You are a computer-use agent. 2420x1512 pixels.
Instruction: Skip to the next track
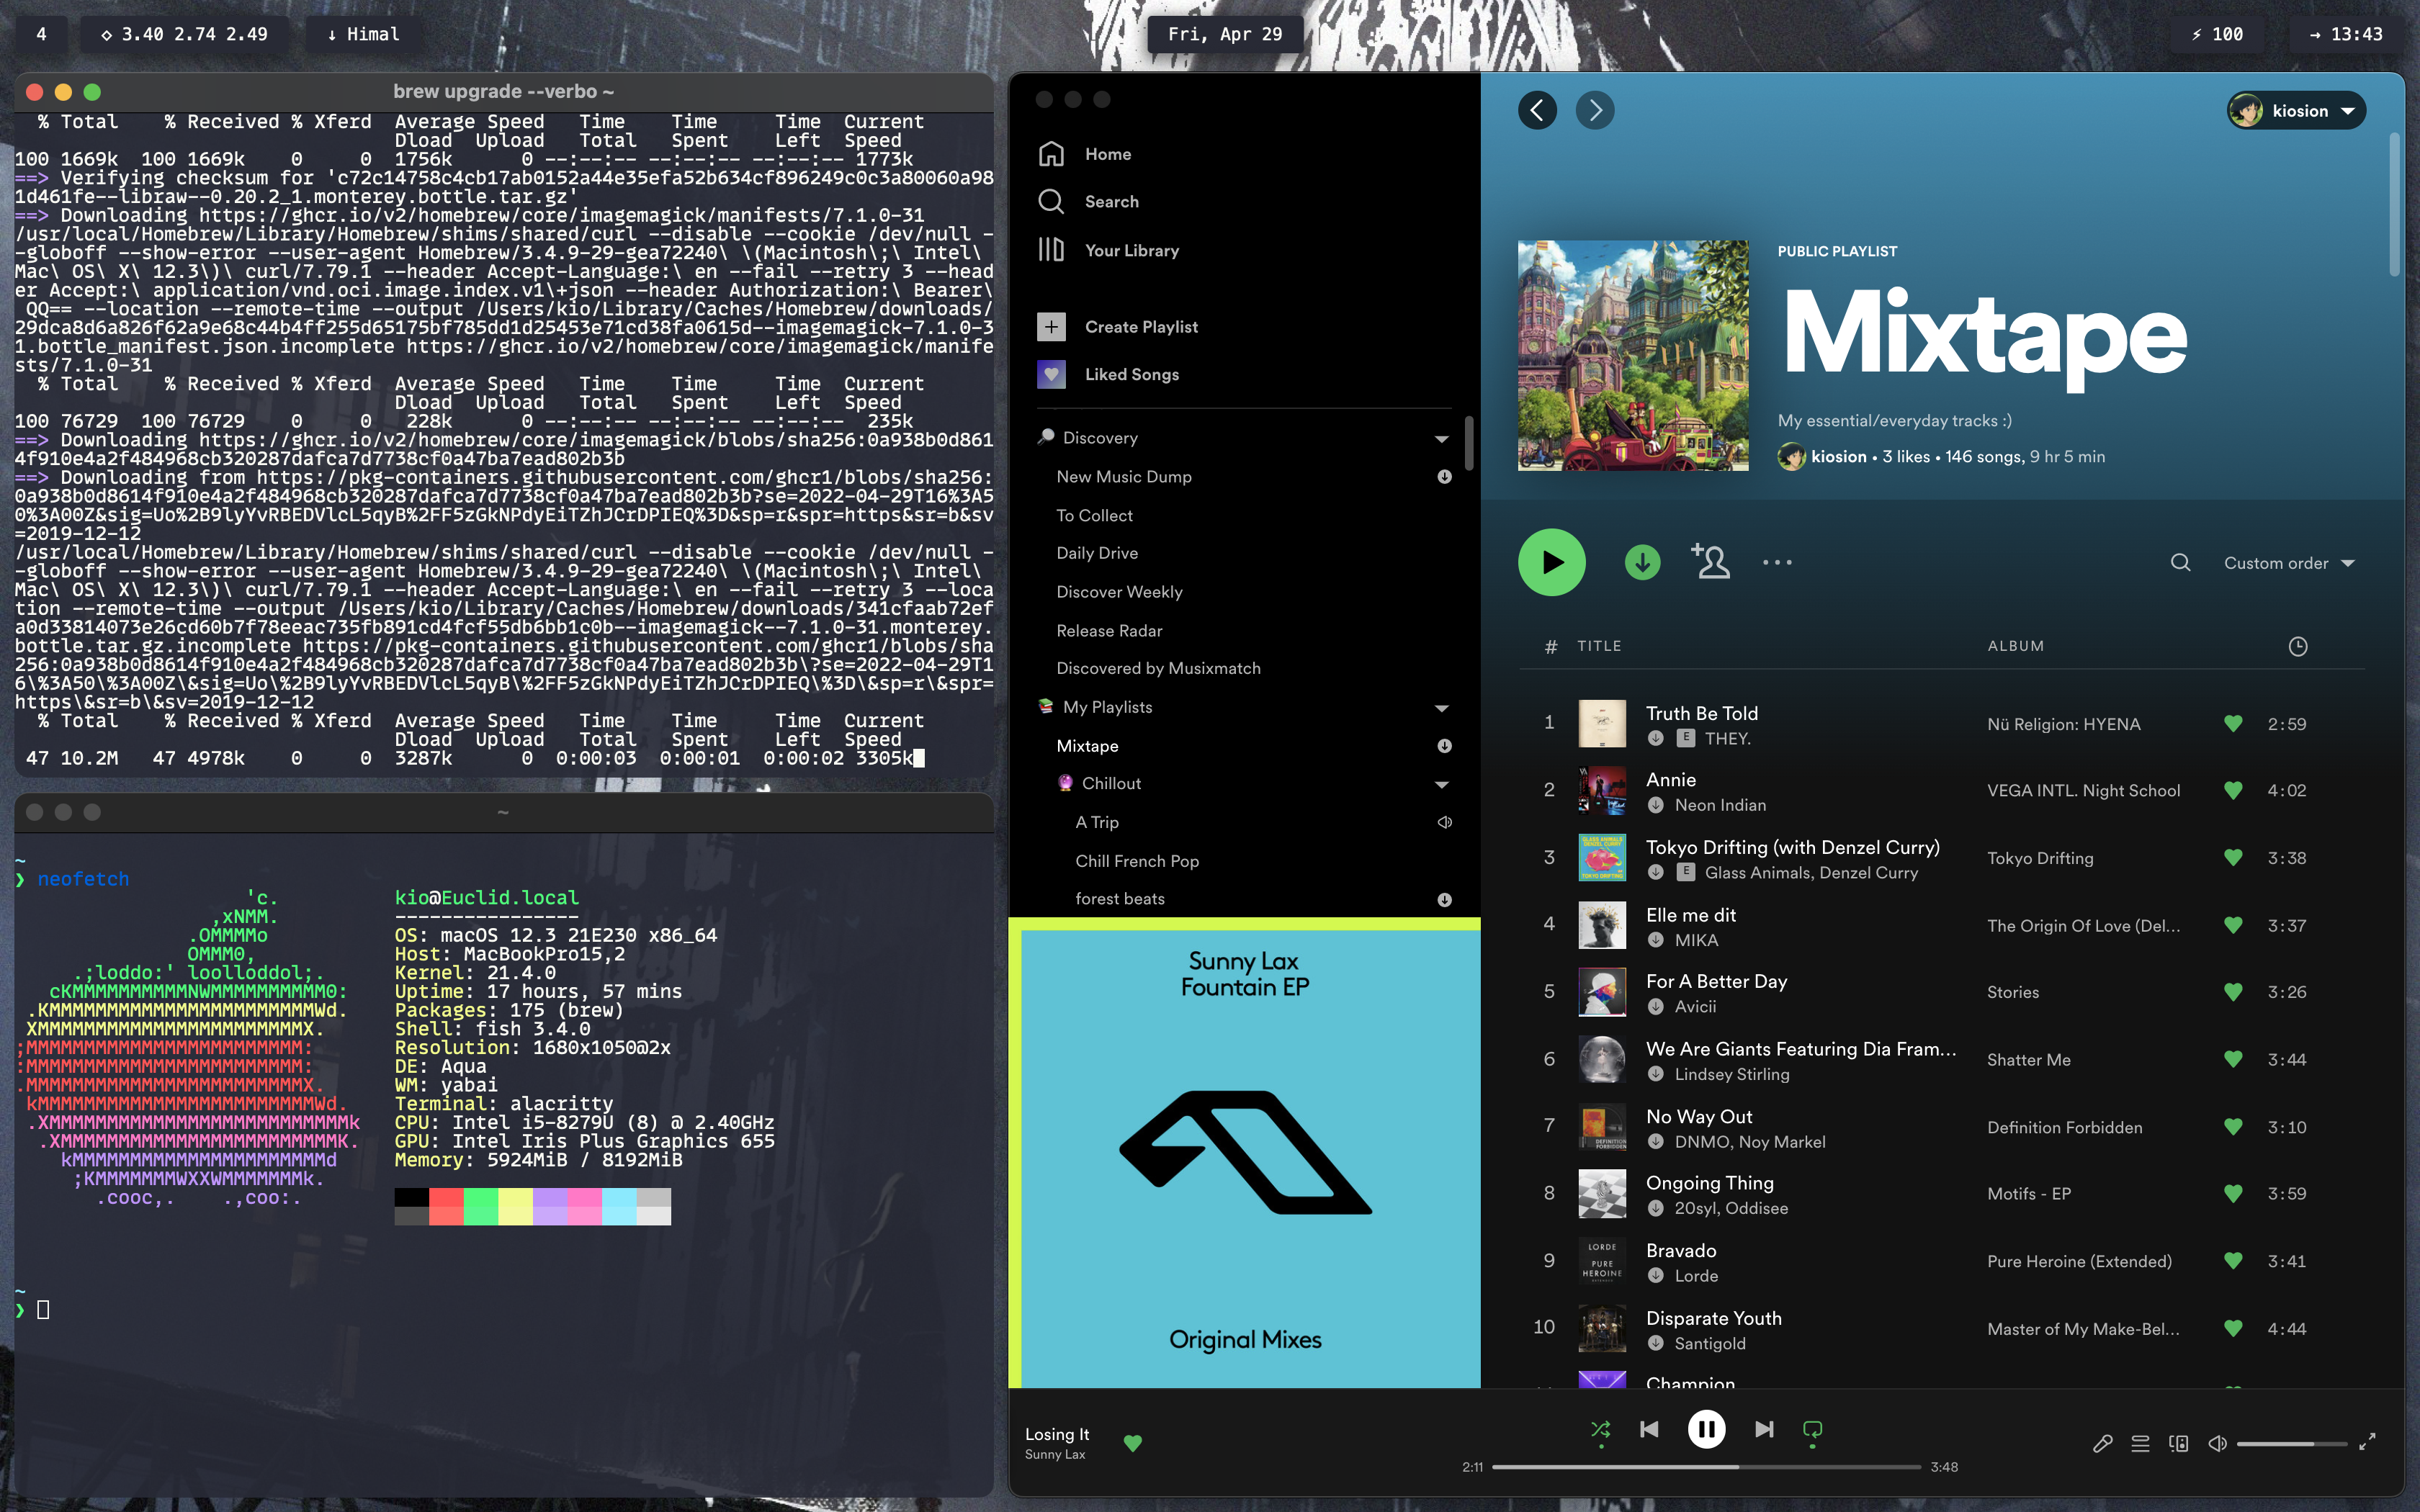[x=1764, y=1429]
